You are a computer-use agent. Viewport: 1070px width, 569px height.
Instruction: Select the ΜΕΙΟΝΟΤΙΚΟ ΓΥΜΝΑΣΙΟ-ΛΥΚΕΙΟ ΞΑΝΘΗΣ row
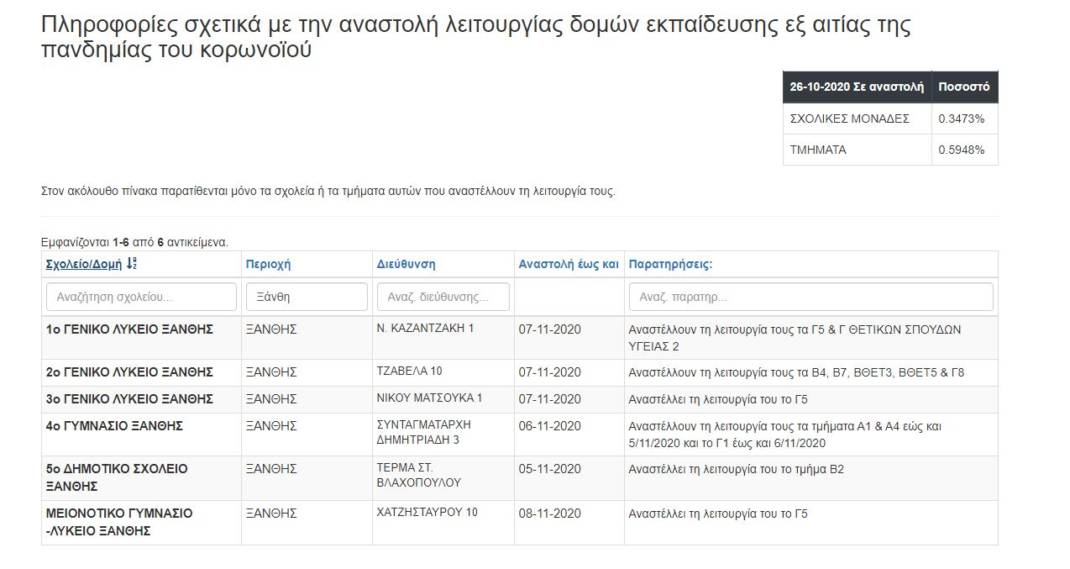[x=520, y=523]
